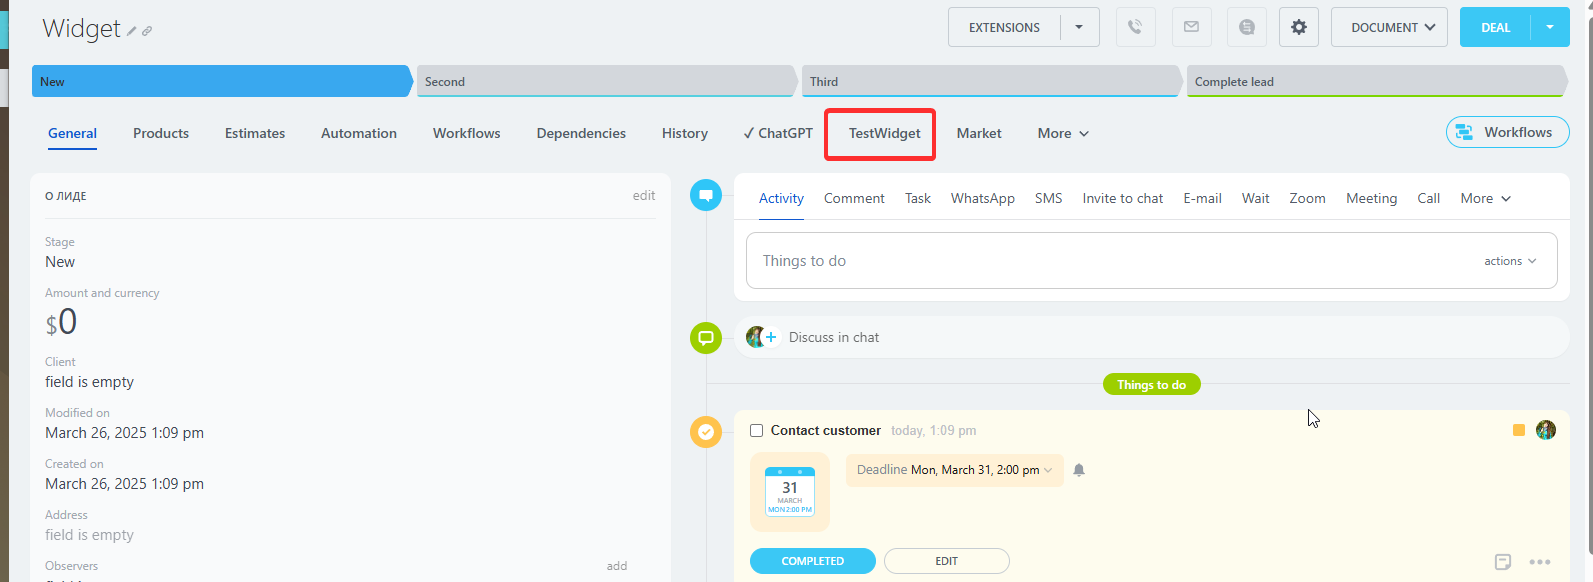
Task: Go to the Automation tab
Action: 359,133
